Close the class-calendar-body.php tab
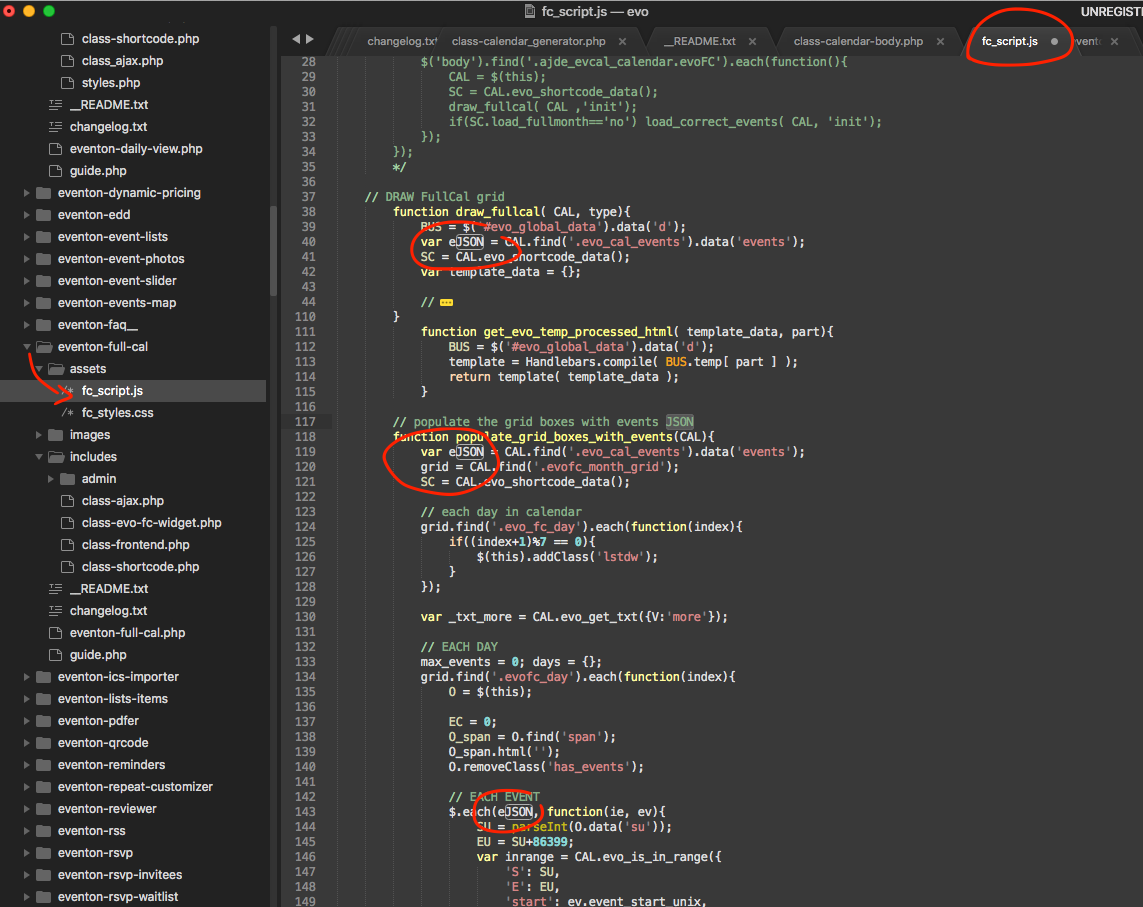This screenshot has height=907, width=1143. [x=942, y=41]
